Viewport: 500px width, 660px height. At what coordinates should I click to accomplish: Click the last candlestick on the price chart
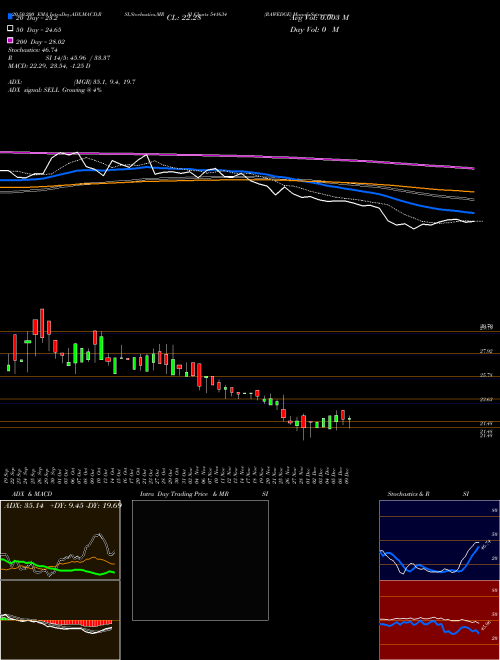350,421
